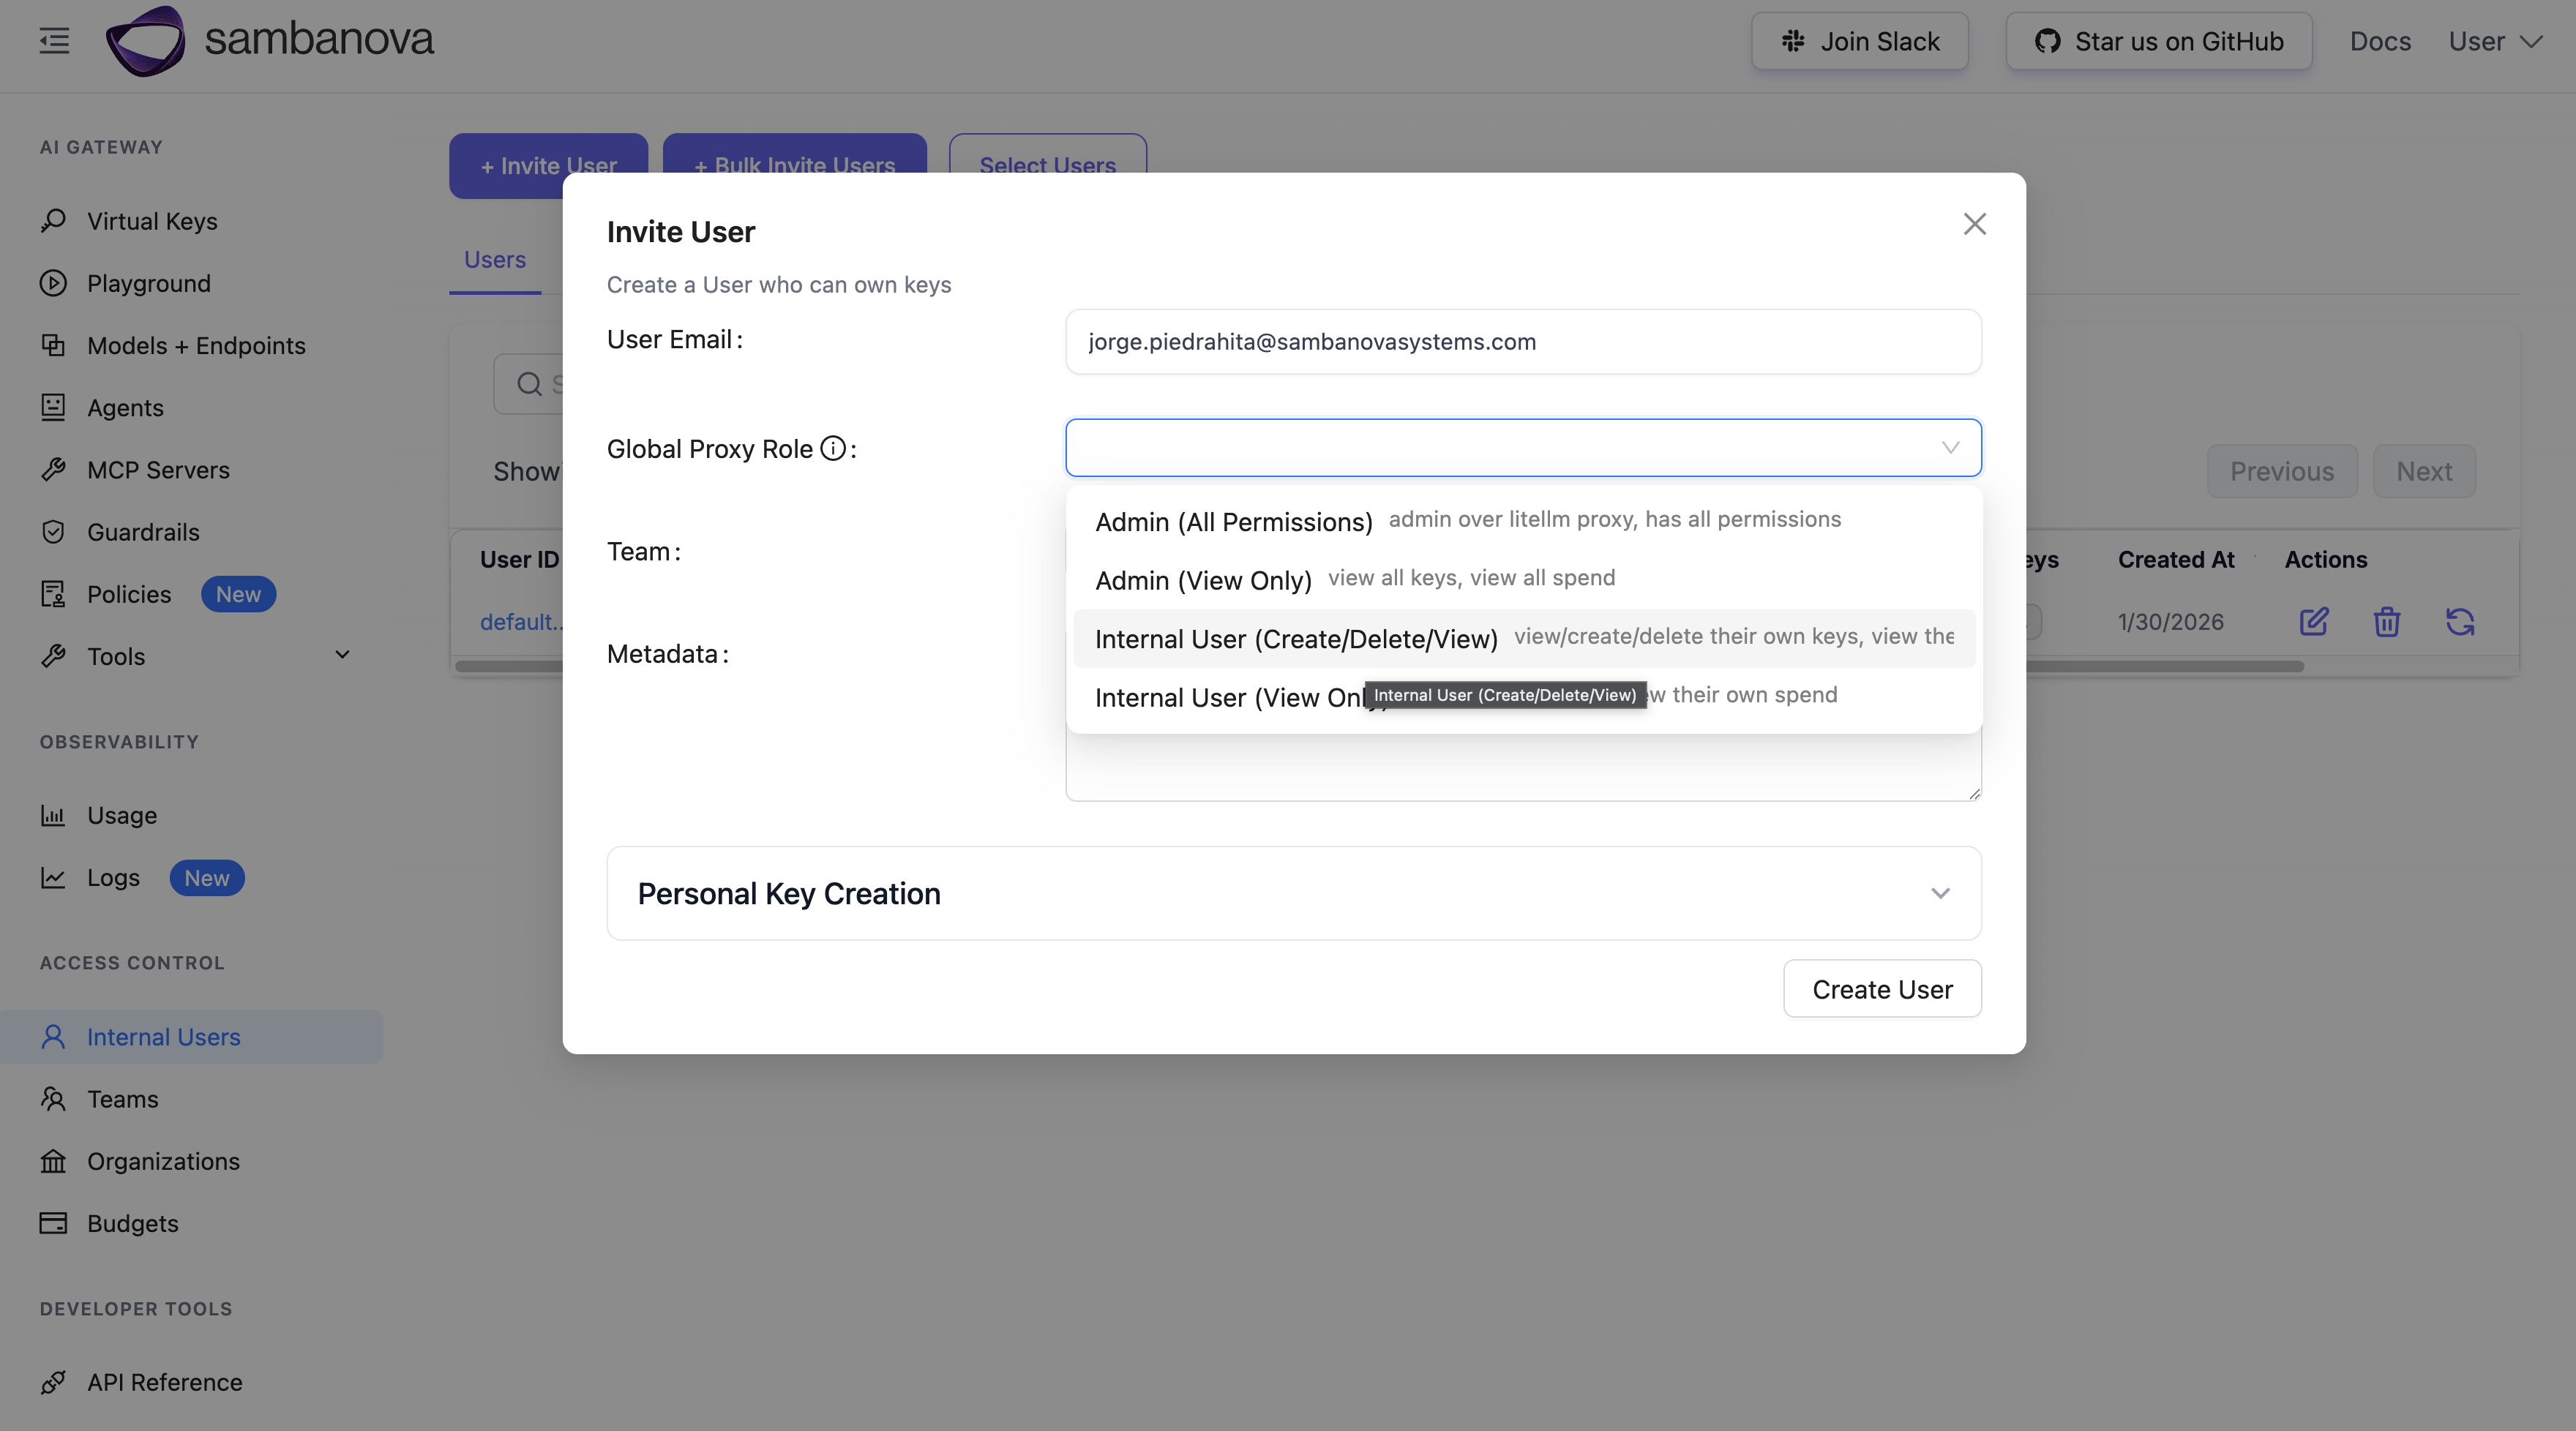Viewport: 2576px width, 1431px height.
Task: Select the Guardrails sidebar icon
Action: click(54, 531)
